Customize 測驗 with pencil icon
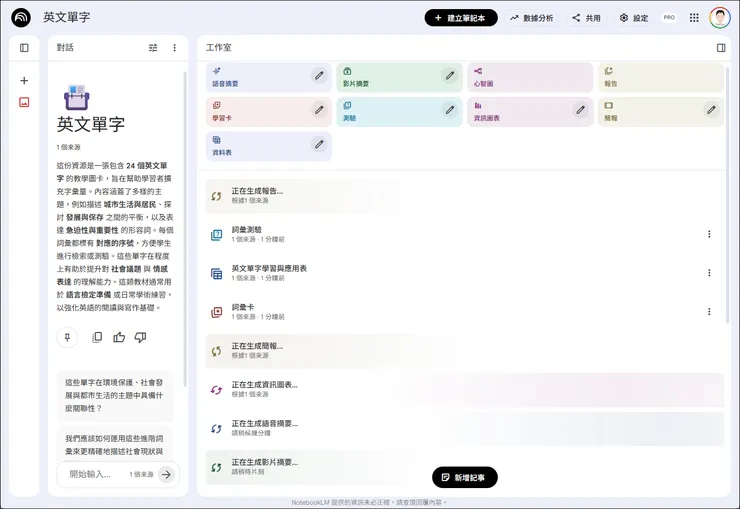The image size is (740, 509). 450,110
